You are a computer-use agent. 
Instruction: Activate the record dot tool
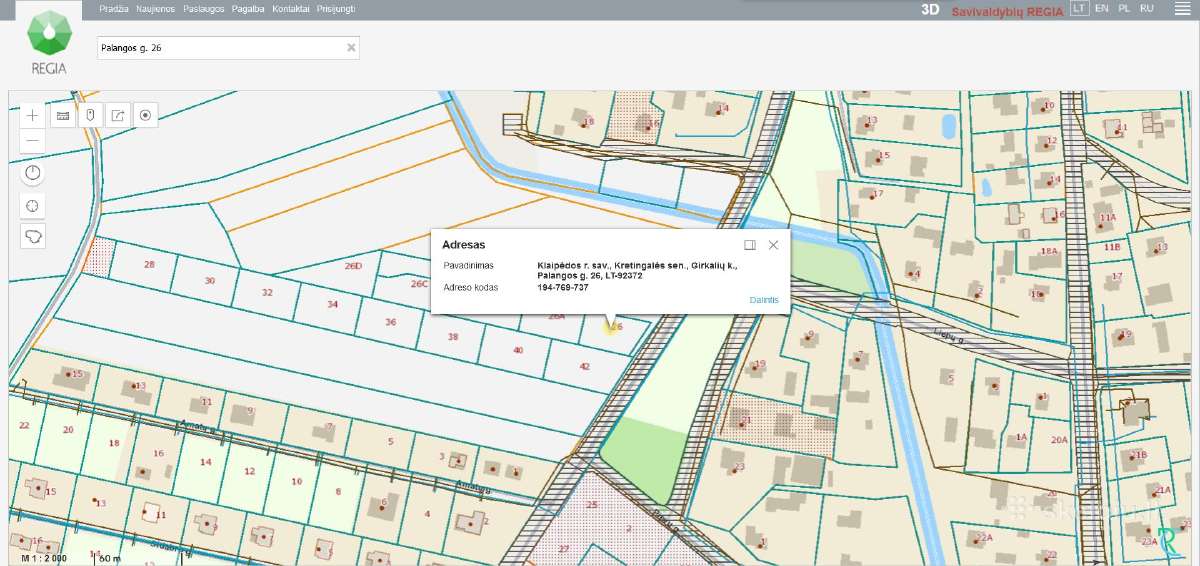click(146, 116)
